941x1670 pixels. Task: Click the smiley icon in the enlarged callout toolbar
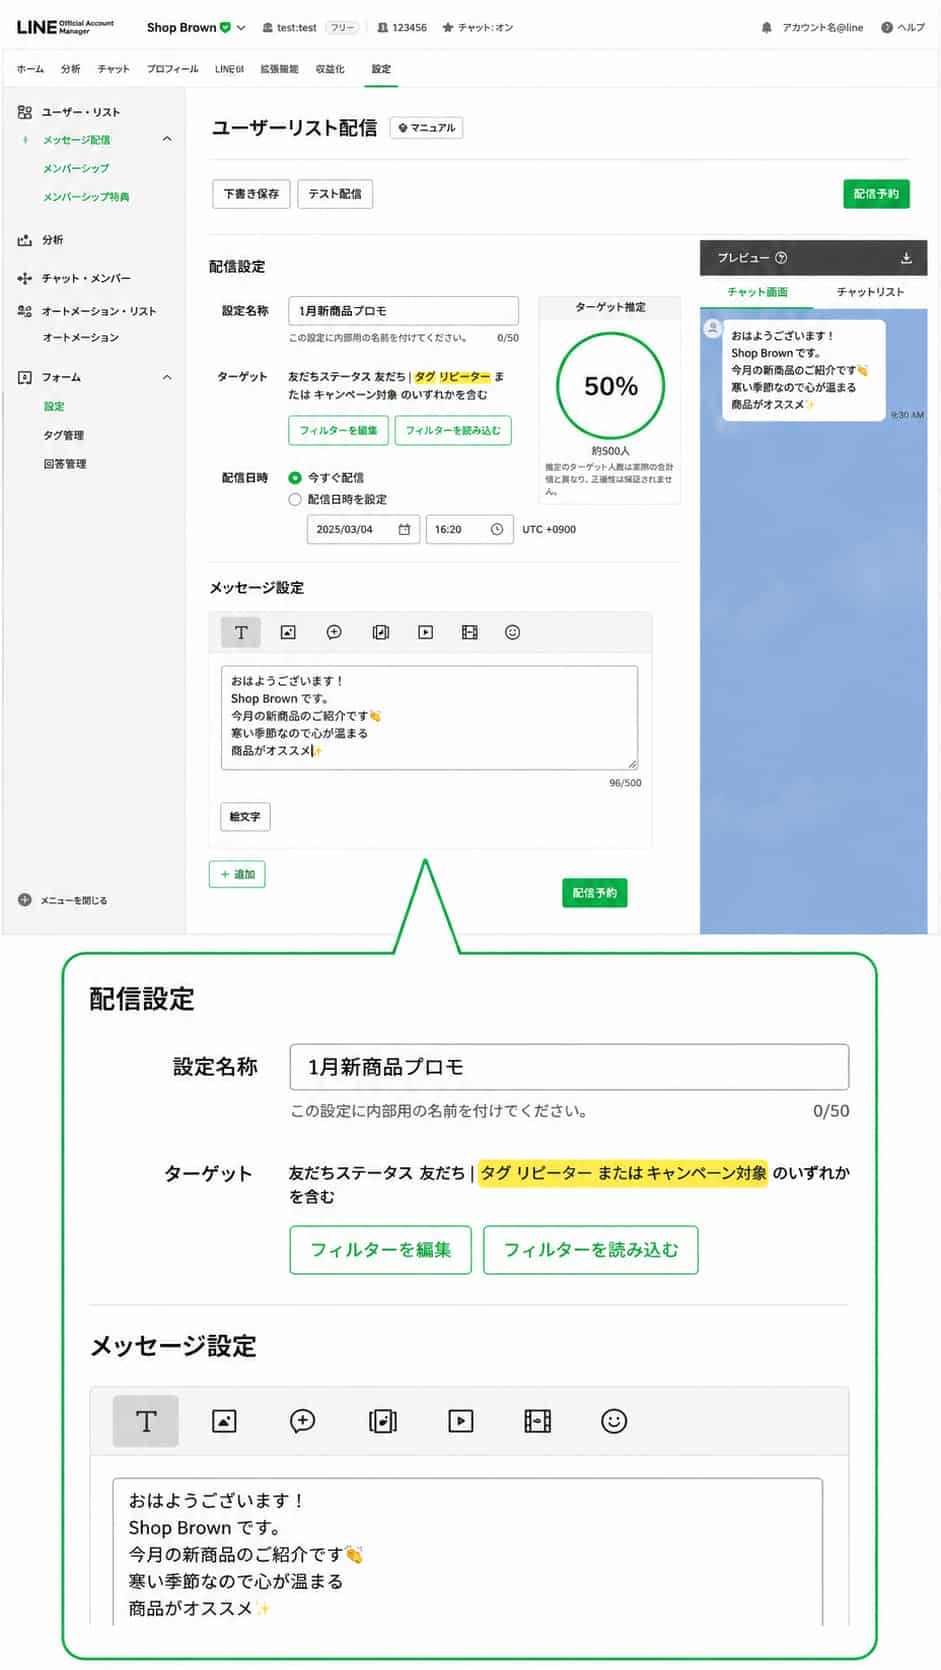[x=614, y=1421]
